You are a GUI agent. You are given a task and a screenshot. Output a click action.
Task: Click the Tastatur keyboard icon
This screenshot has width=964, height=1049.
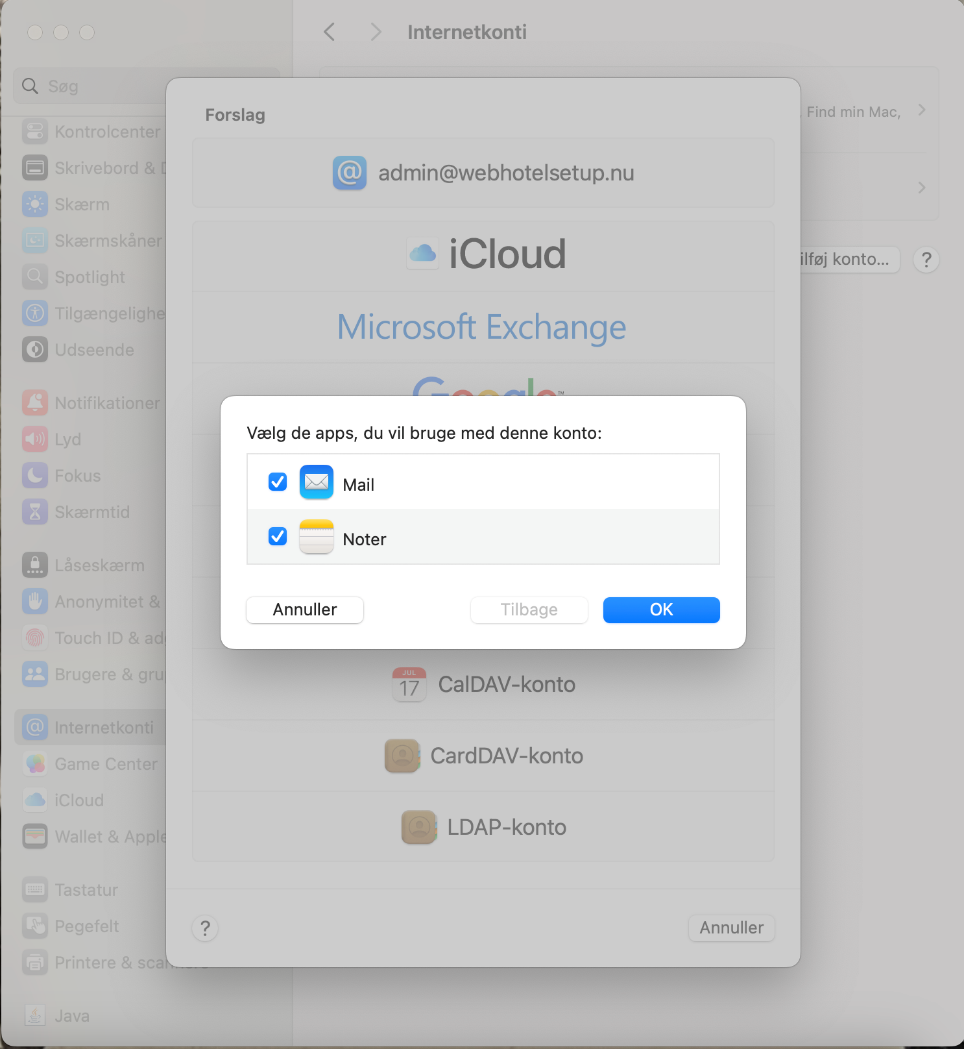click(x=35, y=890)
